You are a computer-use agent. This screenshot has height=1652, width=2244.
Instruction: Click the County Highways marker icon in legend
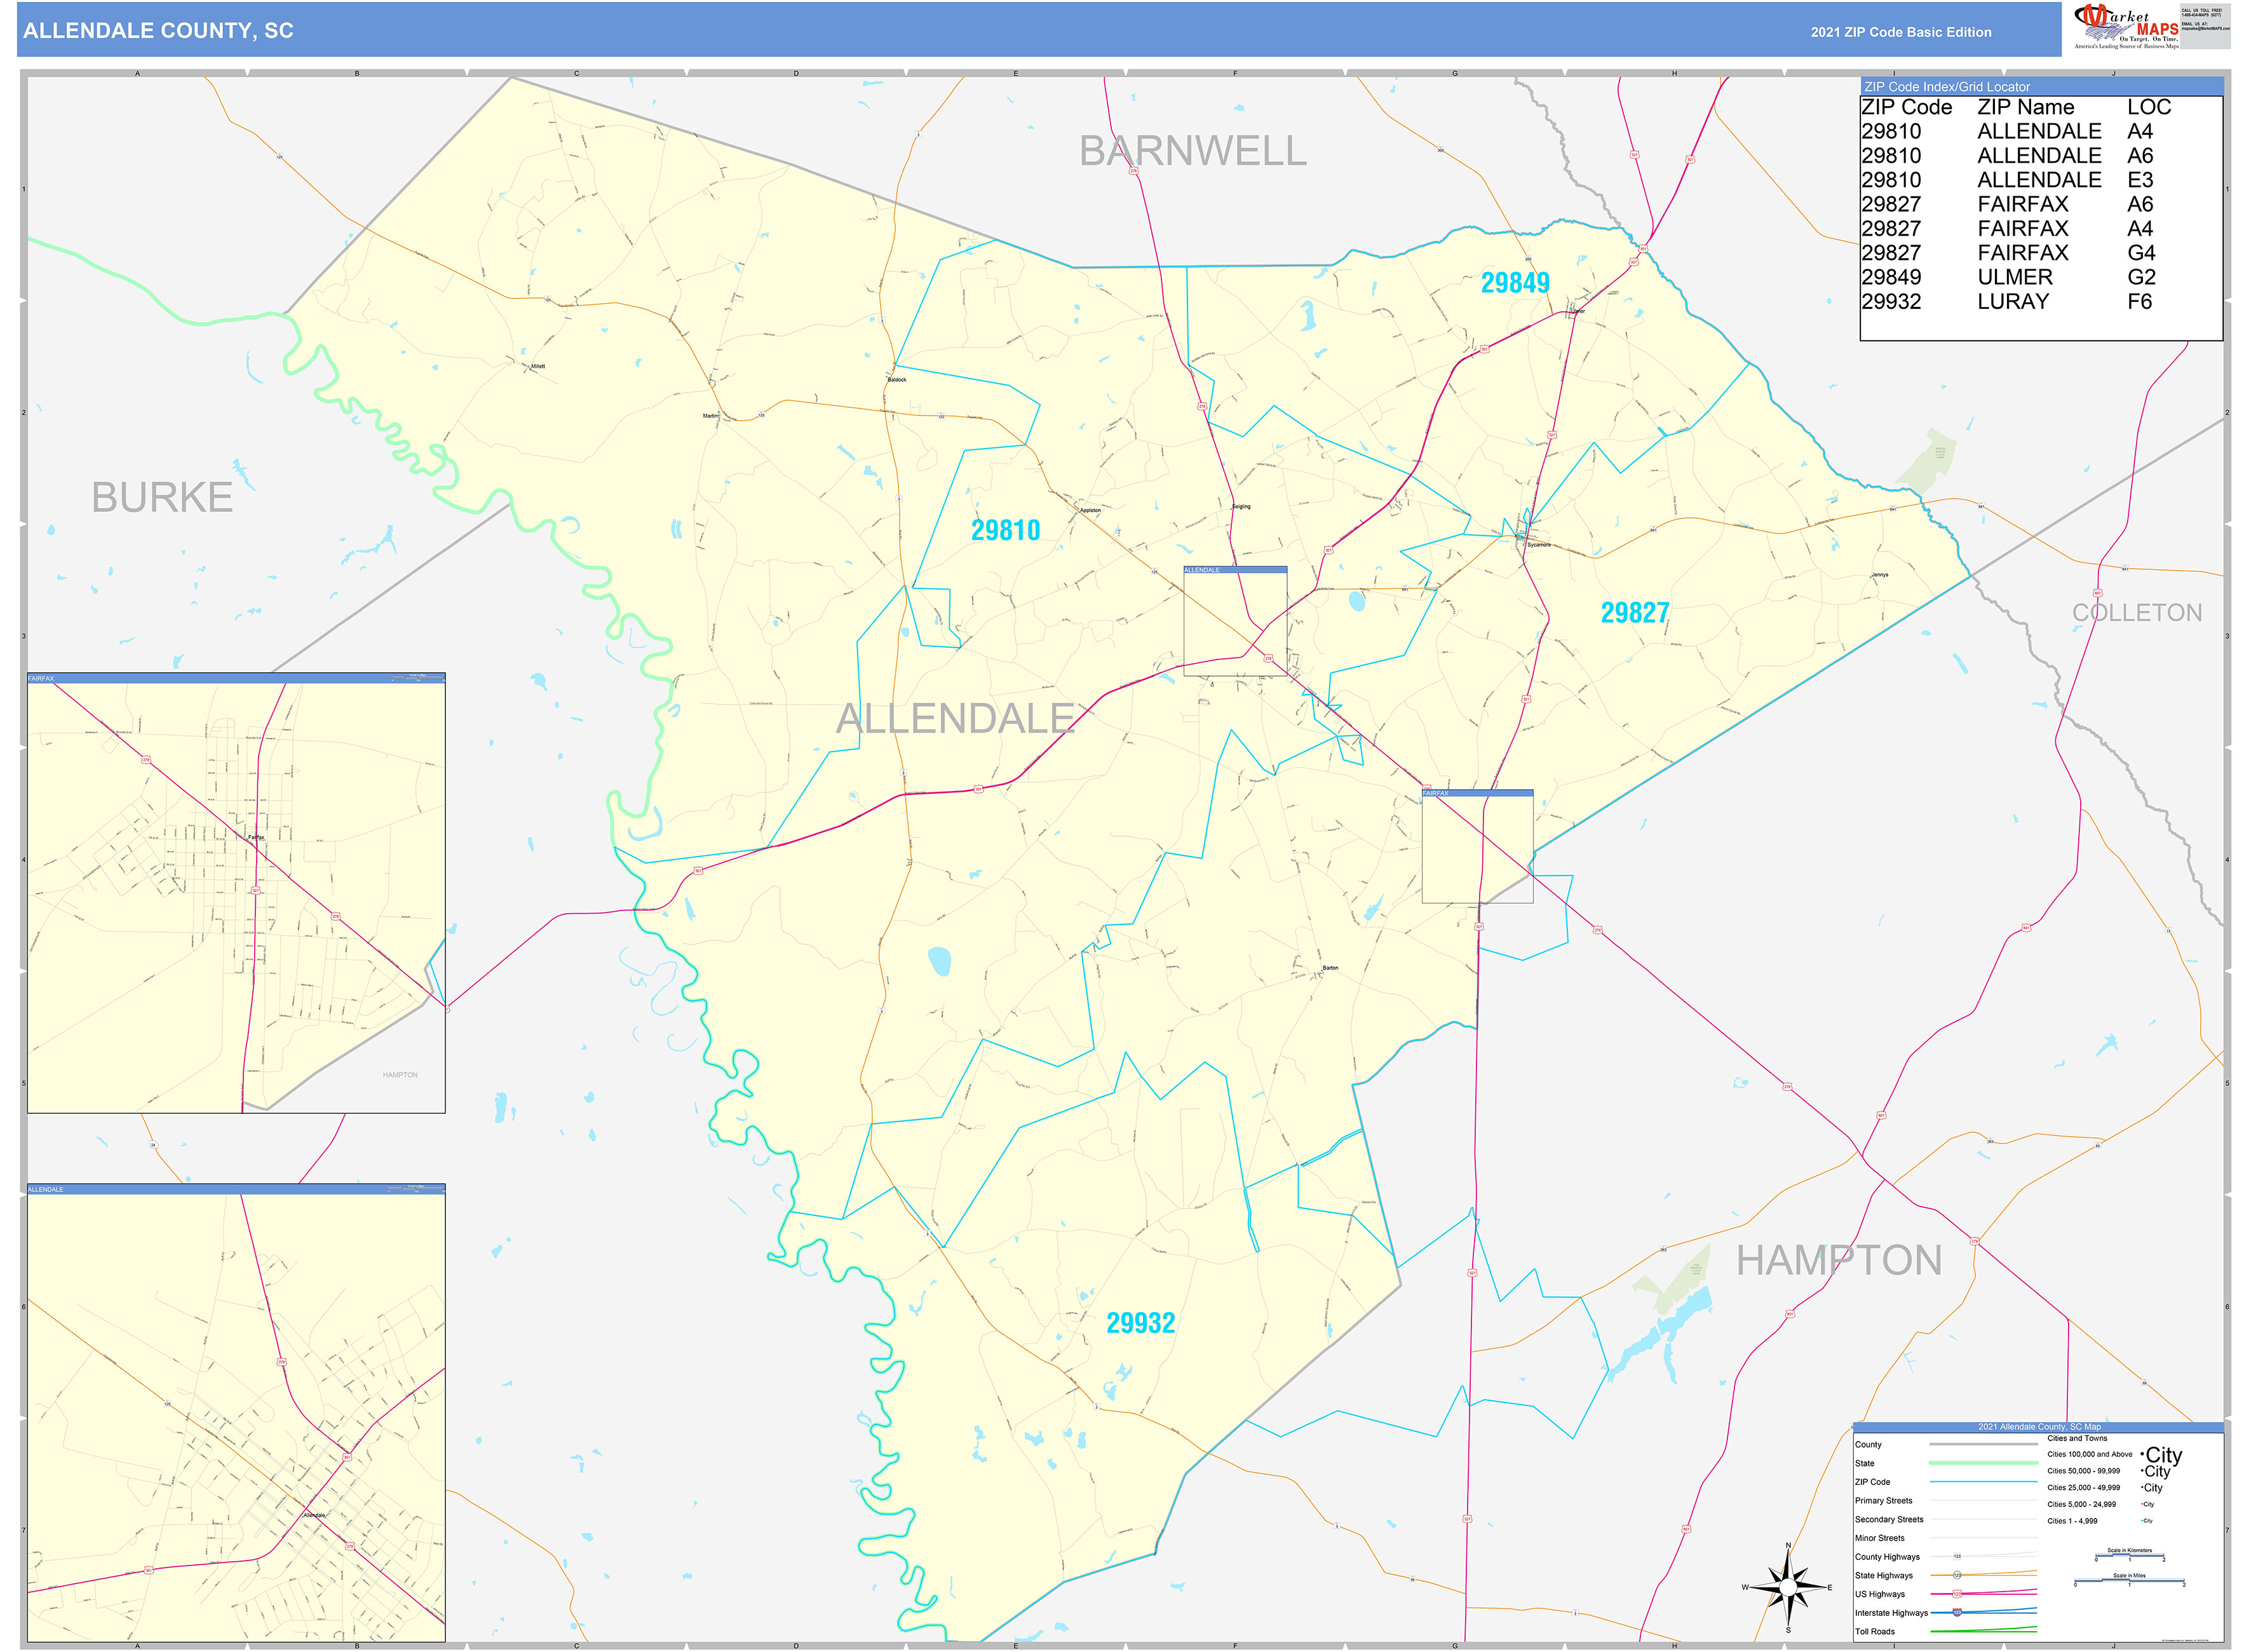coord(1957,1556)
